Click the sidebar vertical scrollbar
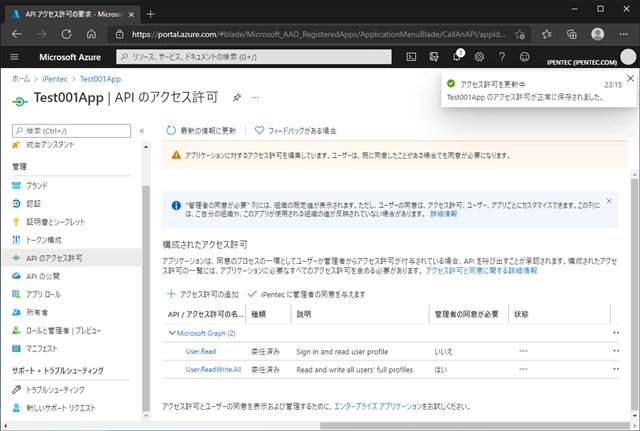 146,299
